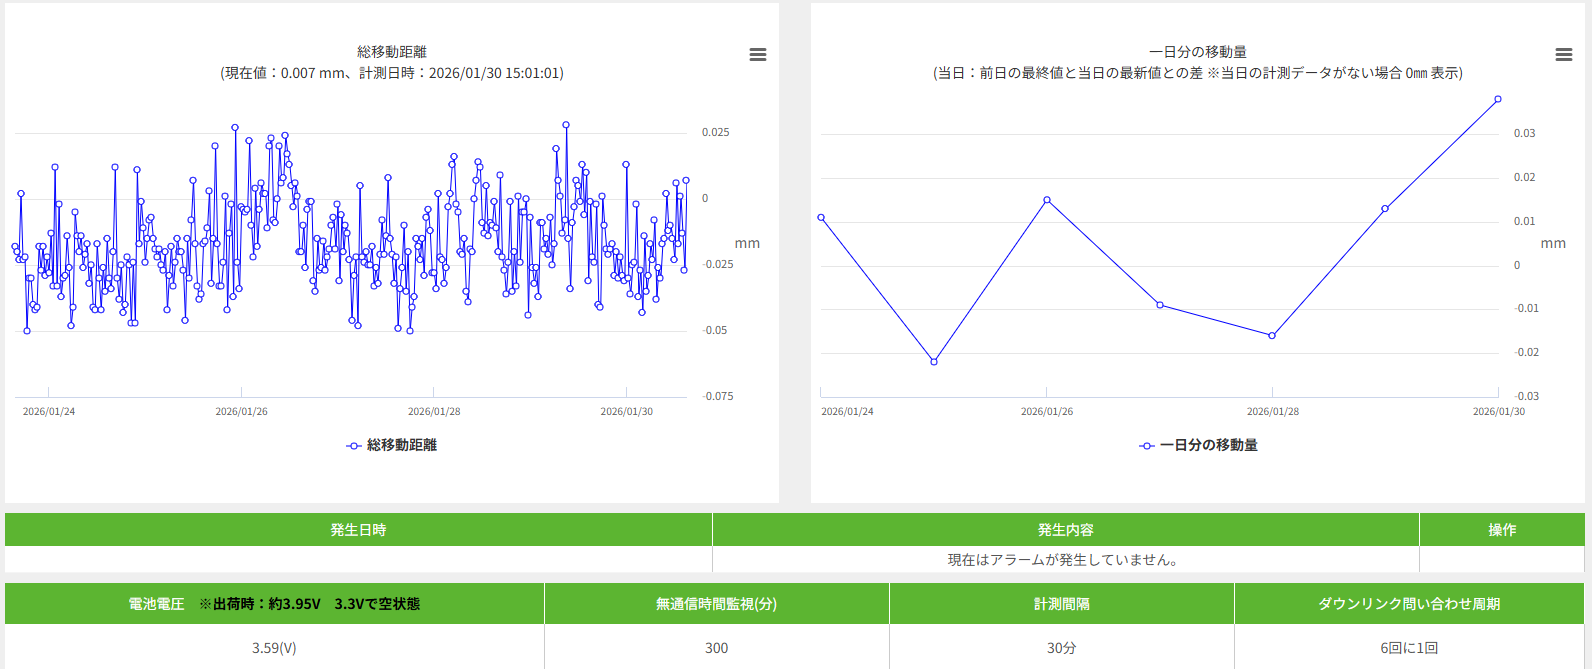Screen dimensions: 1592x669
Task: Toggle the 総移動距離 series legend item
Action: (392, 445)
